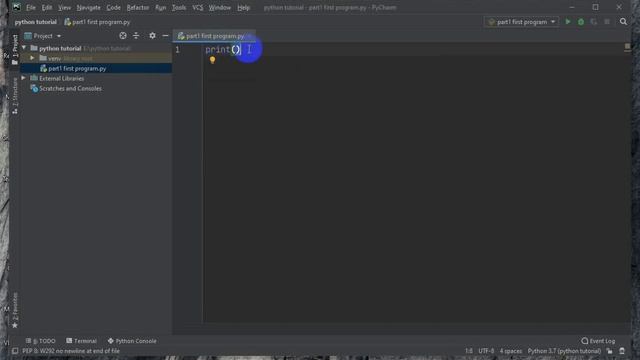Run with coverage icon in toolbar
The width and height of the screenshot is (640, 360).
594,22
